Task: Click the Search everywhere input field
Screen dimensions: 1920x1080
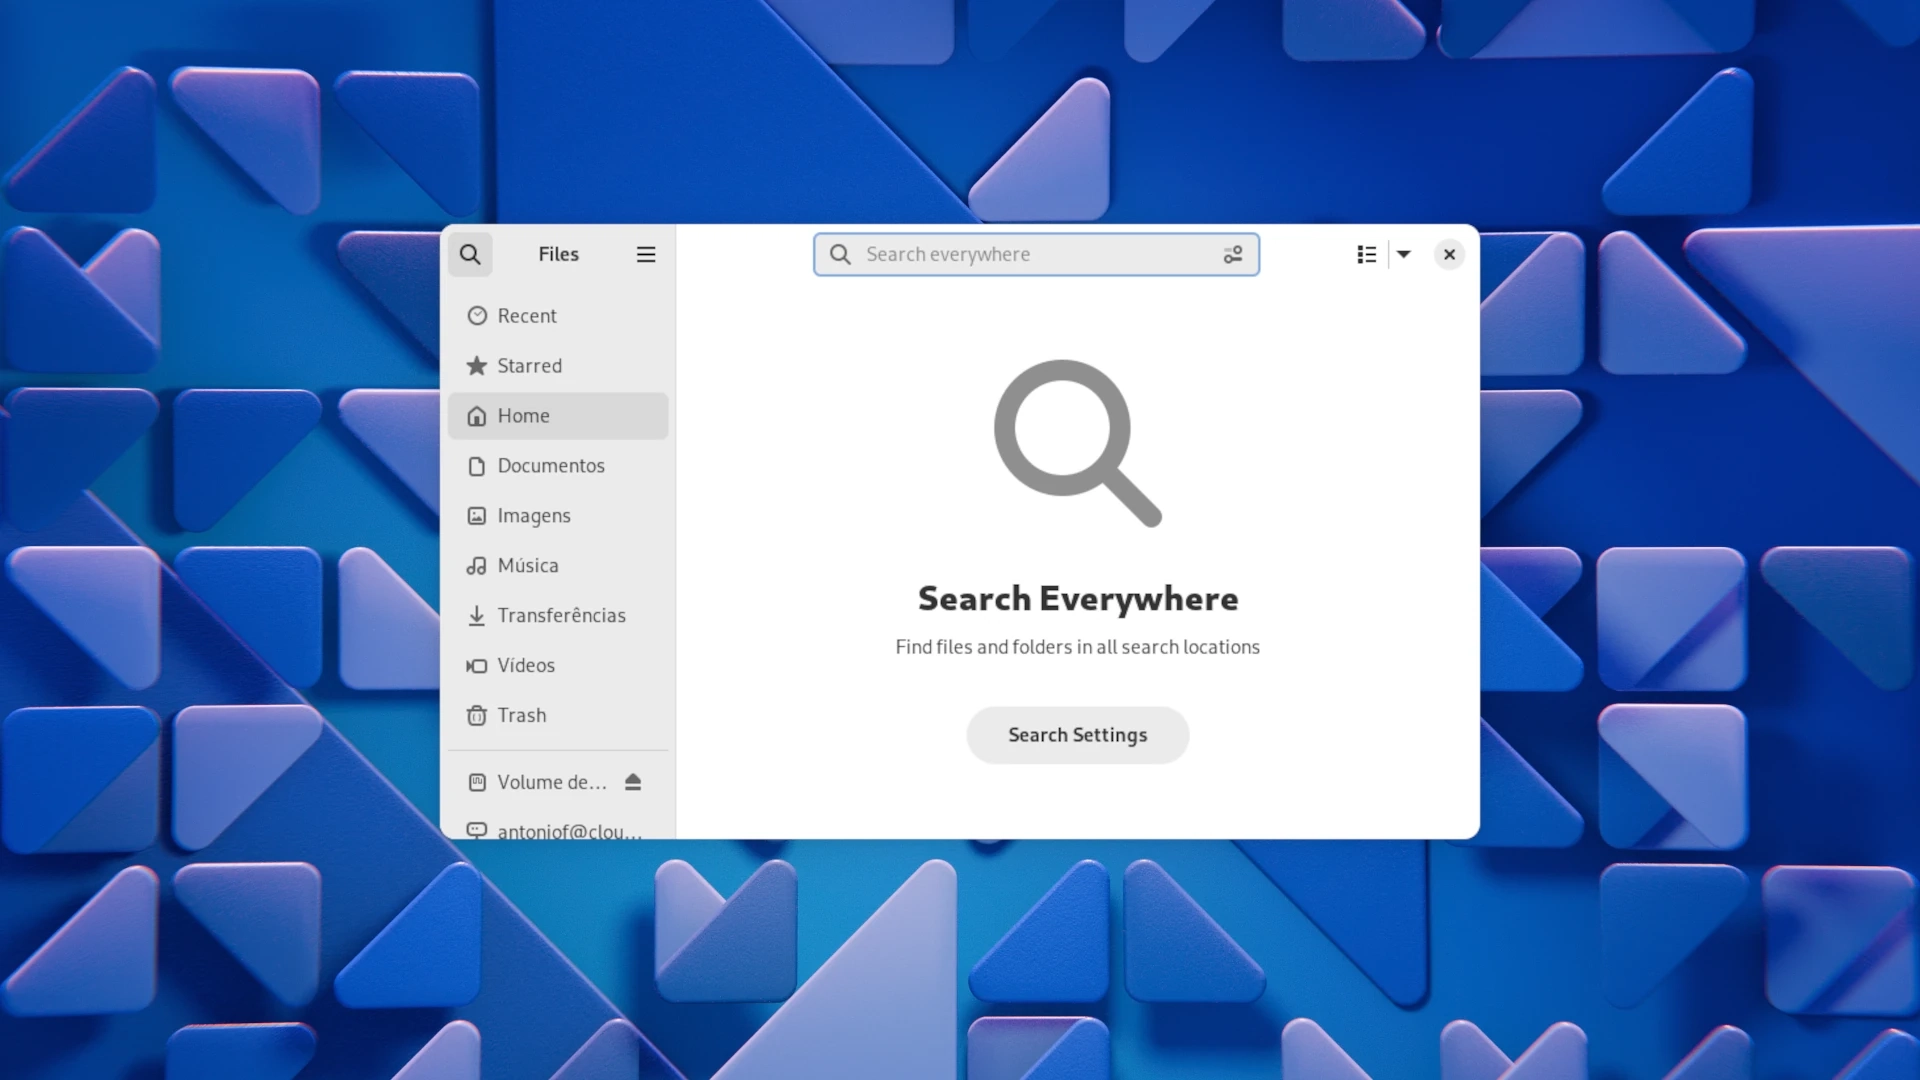Action: 1034,253
